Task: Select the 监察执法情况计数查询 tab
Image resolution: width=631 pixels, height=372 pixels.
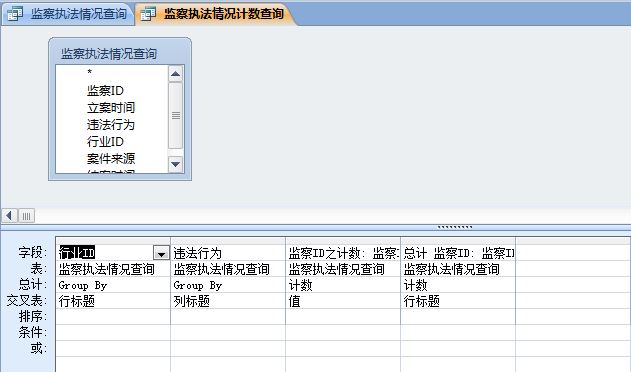Action: 215,14
